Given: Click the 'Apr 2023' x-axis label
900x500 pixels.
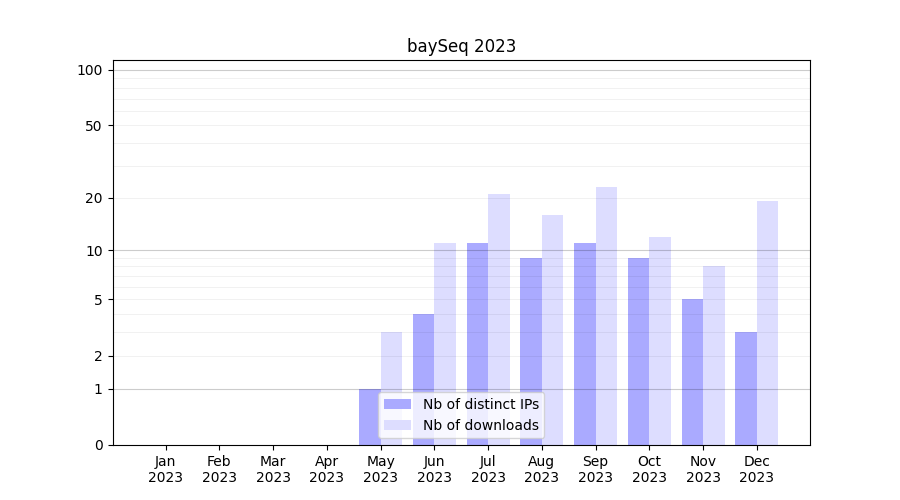Looking at the screenshot, I should (x=327, y=469).
